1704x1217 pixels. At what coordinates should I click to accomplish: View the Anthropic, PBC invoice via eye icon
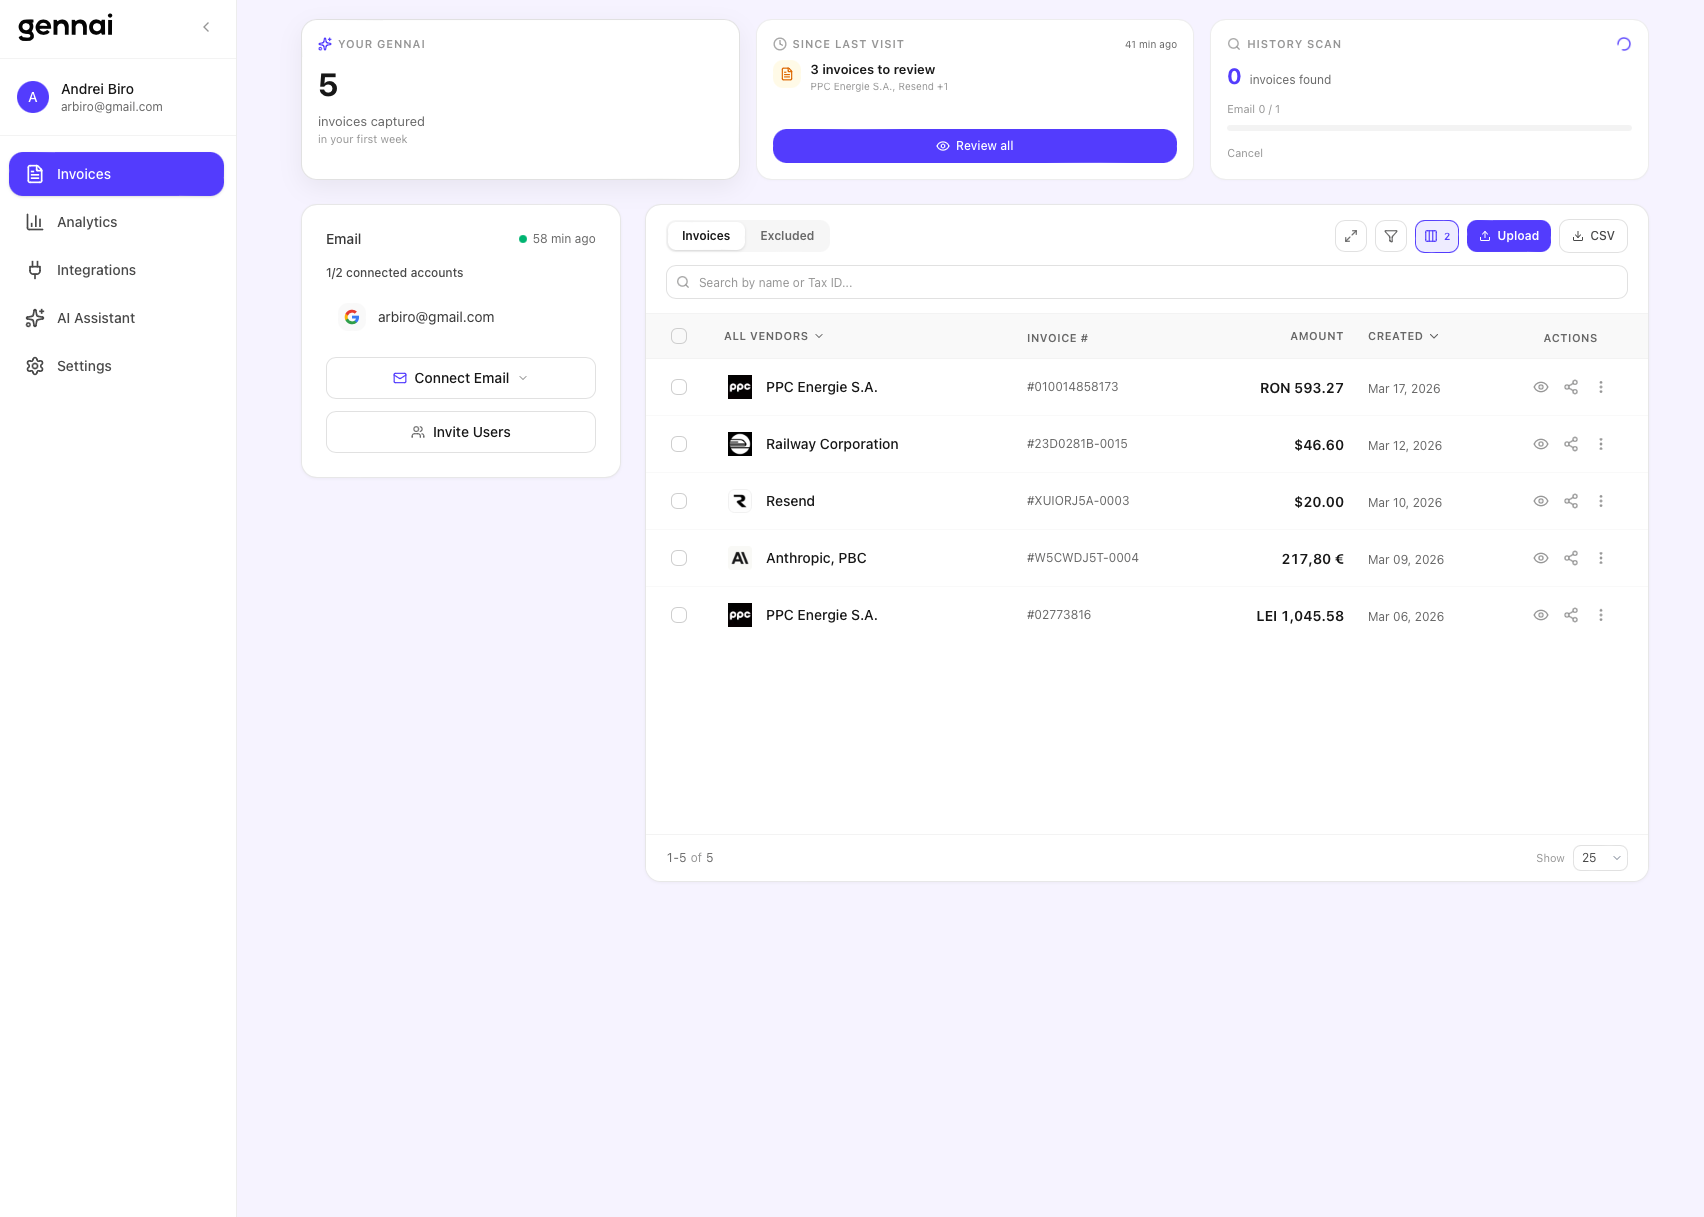click(x=1540, y=558)
